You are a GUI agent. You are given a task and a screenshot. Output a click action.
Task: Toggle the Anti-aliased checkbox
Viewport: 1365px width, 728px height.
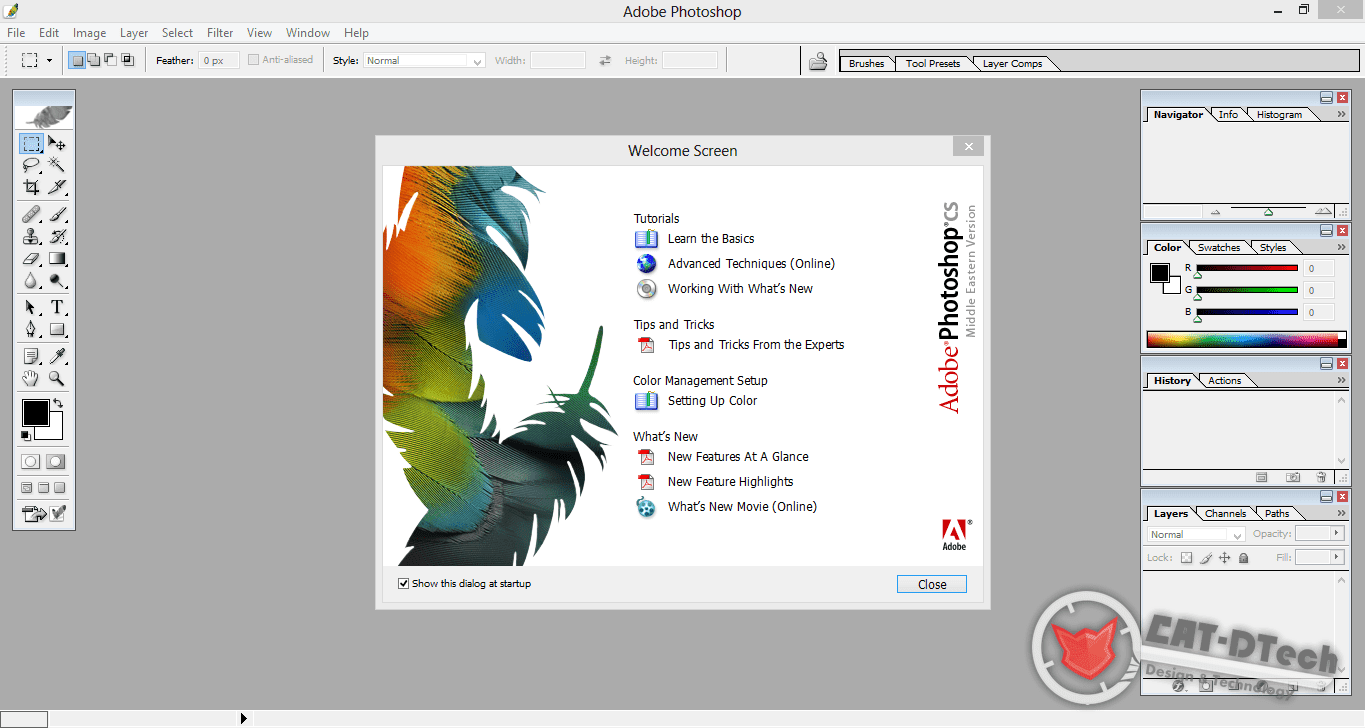(x=253, y=60)
